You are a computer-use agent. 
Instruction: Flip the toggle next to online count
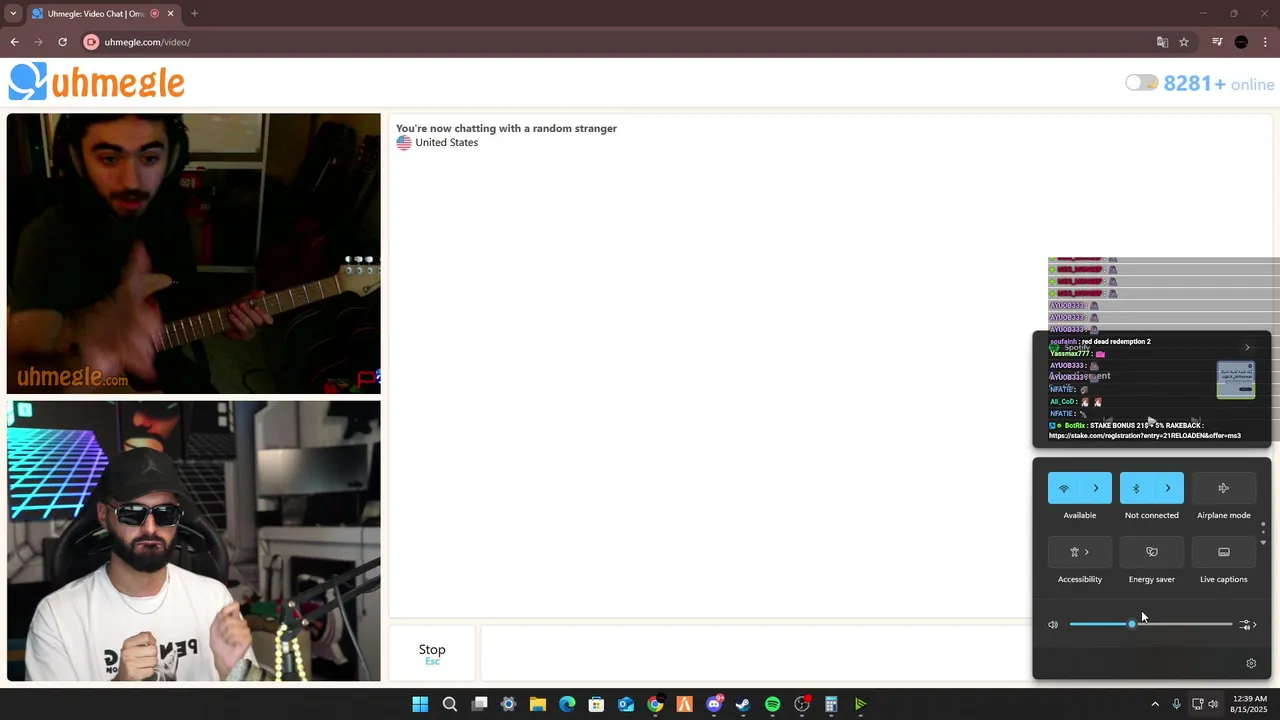coord(1141,83)
